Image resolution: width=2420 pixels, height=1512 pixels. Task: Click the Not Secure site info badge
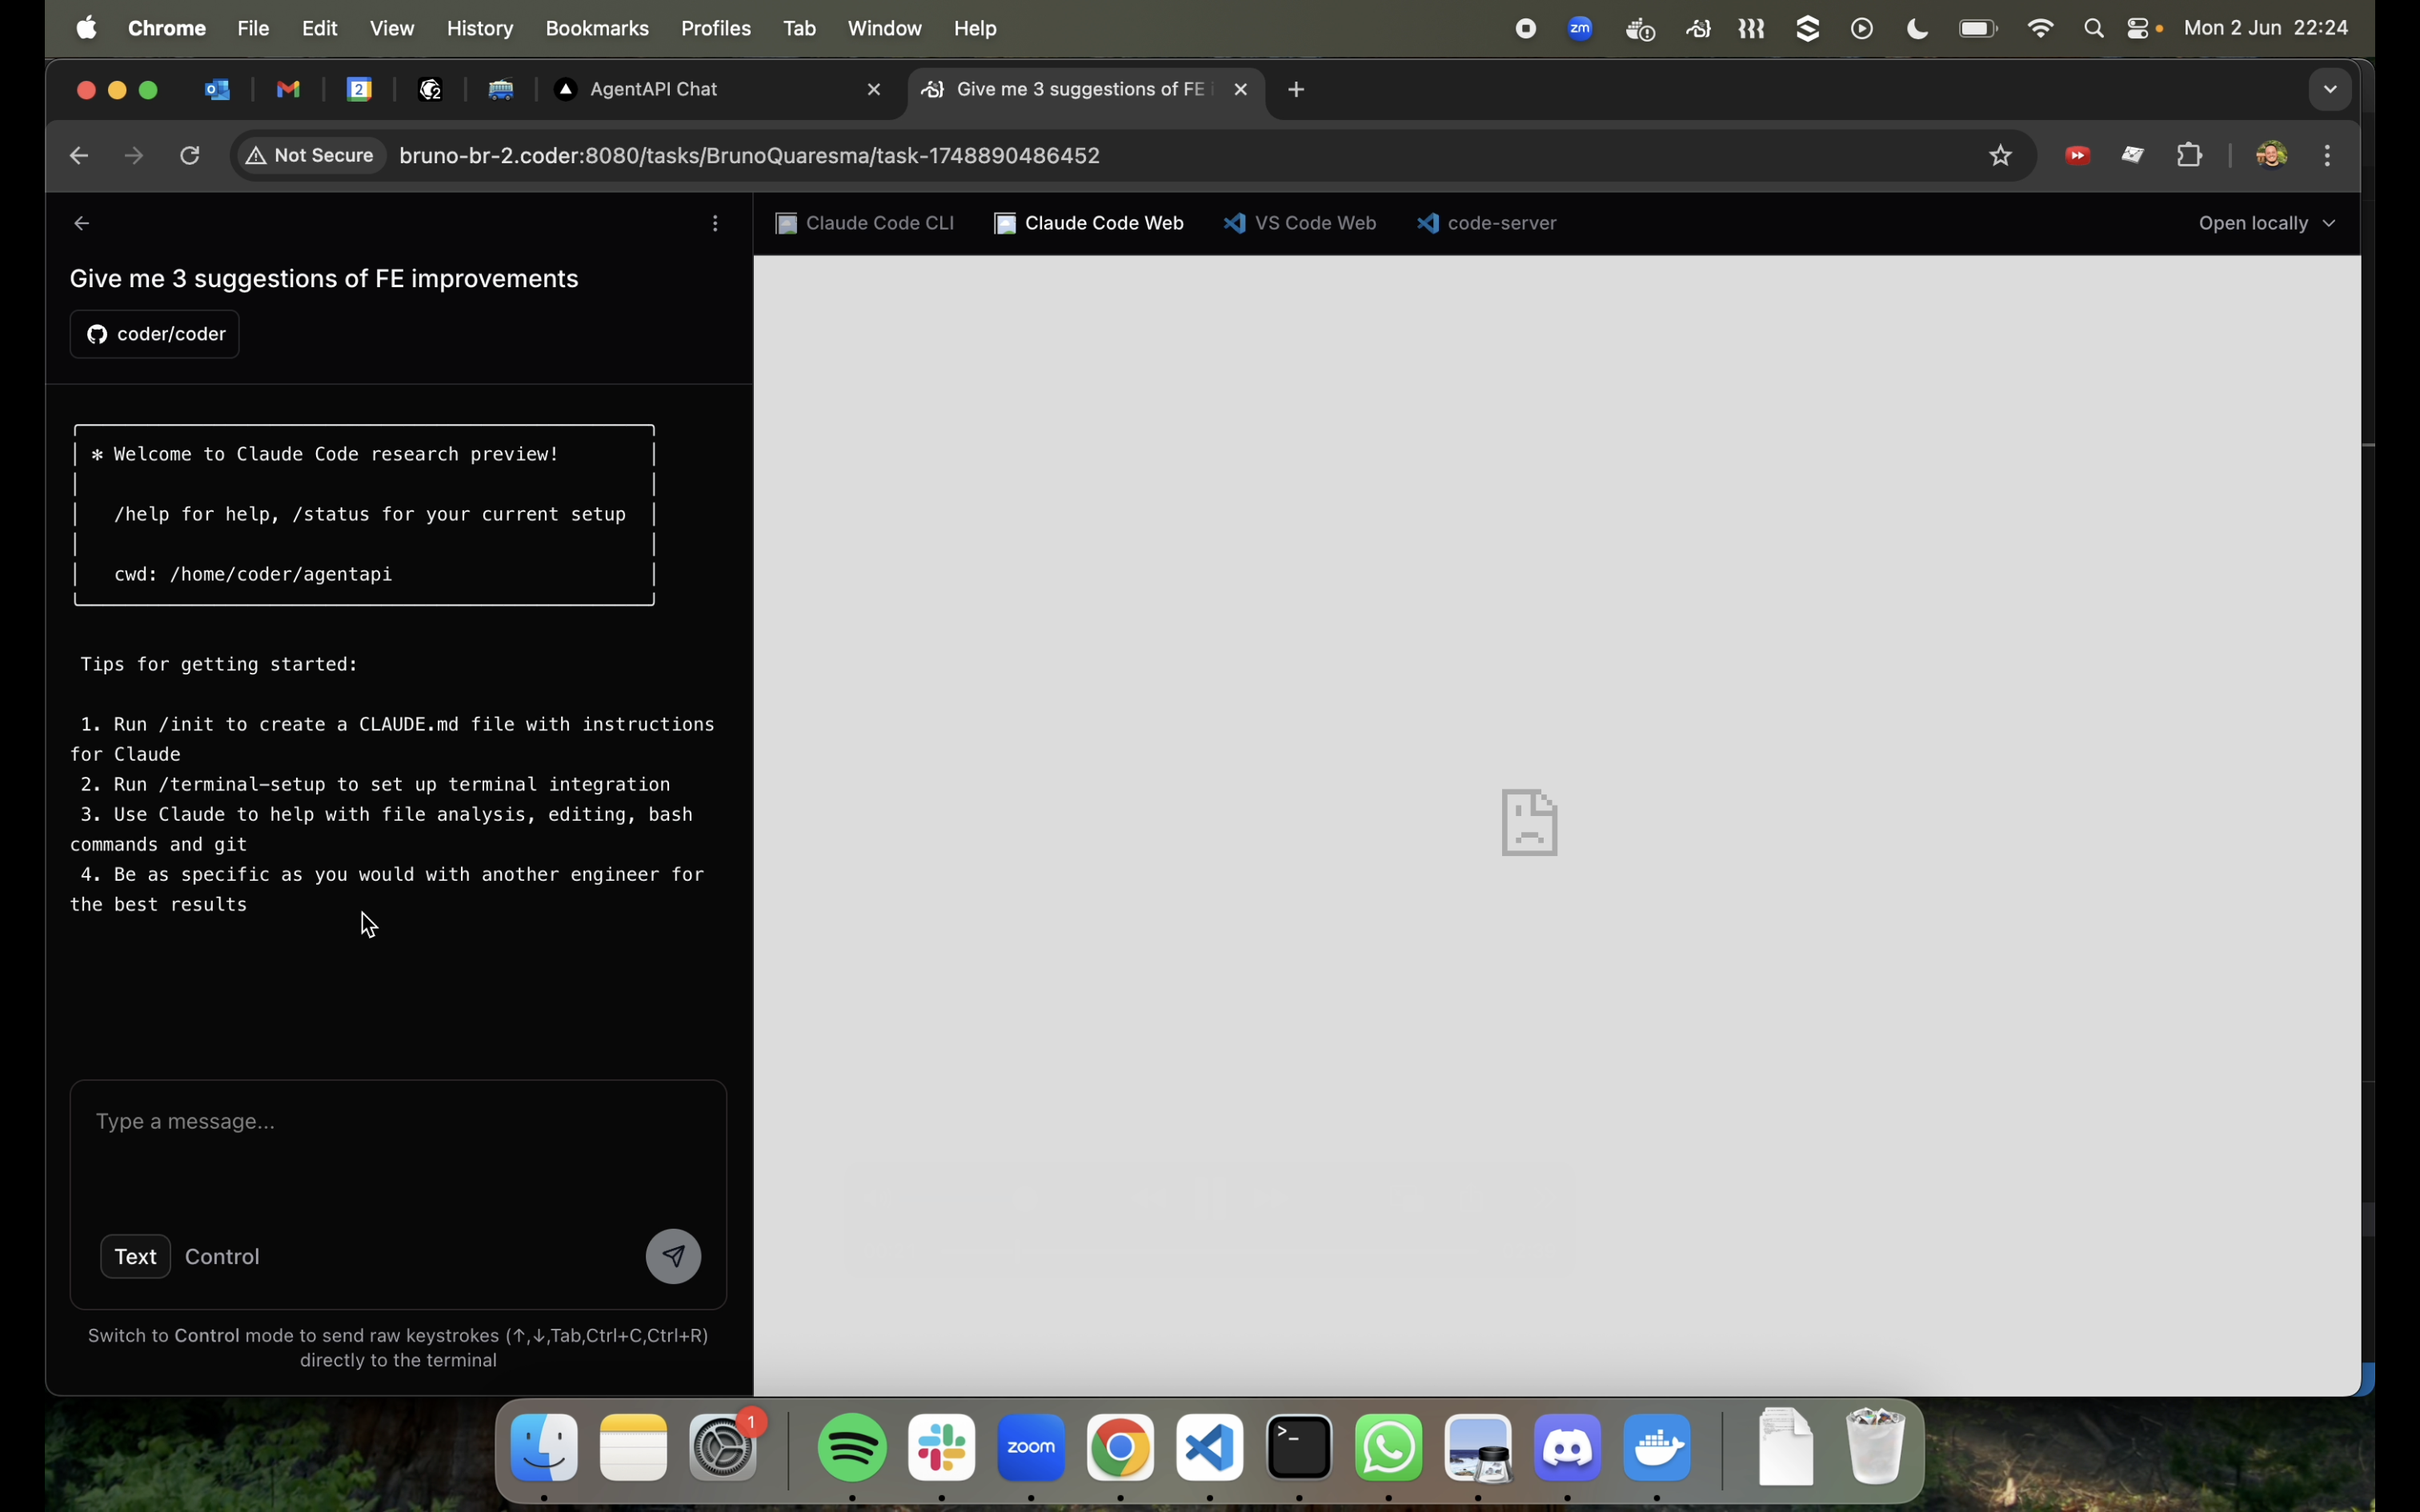click(x=312, y=156)
